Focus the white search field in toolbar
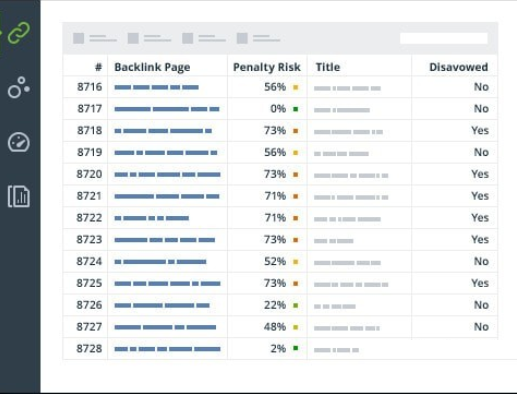 pos(444,38)
